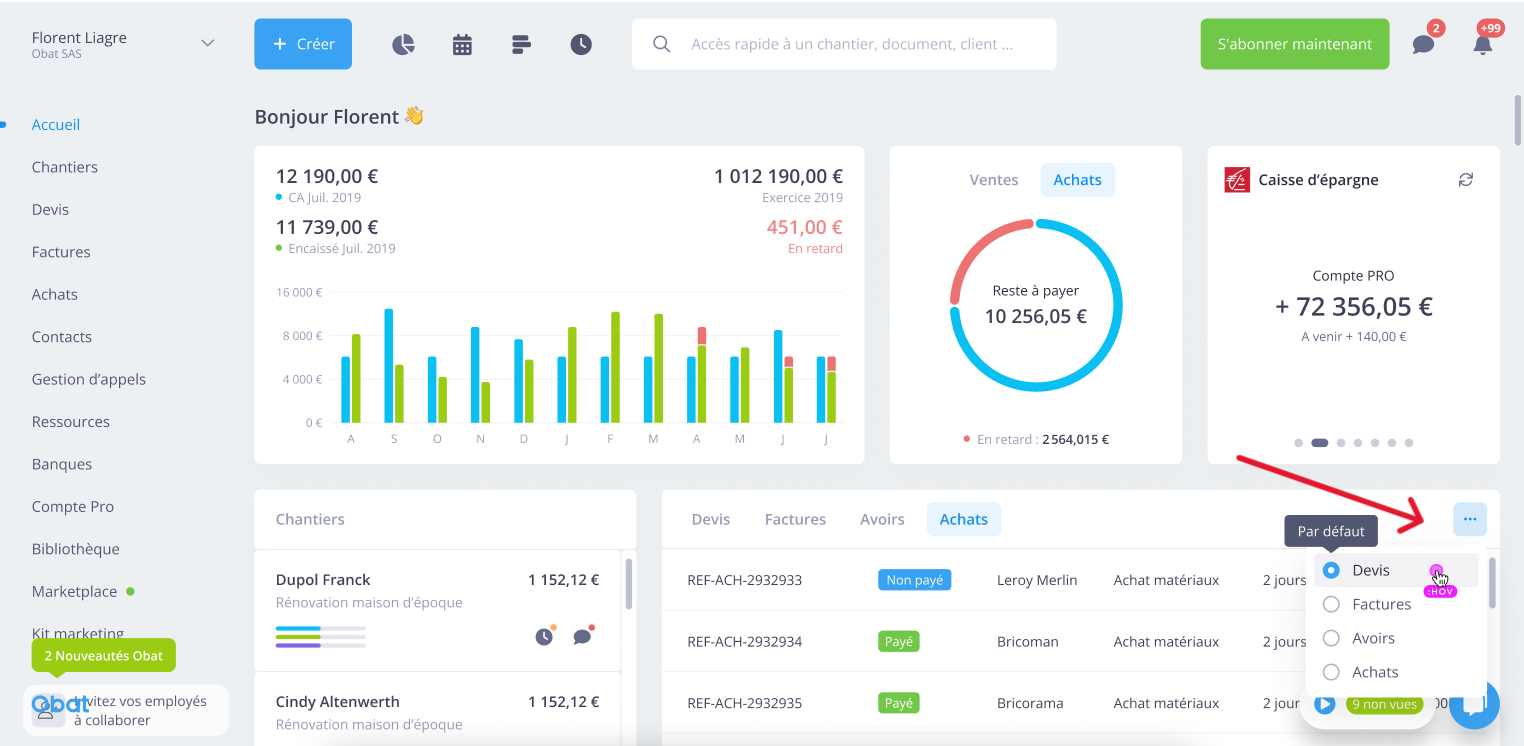This screenshot has width=1524, height=746.
Task: Click the Caisse d'épargne logo
Action: pyautogui.click(x=1237, y=180)
